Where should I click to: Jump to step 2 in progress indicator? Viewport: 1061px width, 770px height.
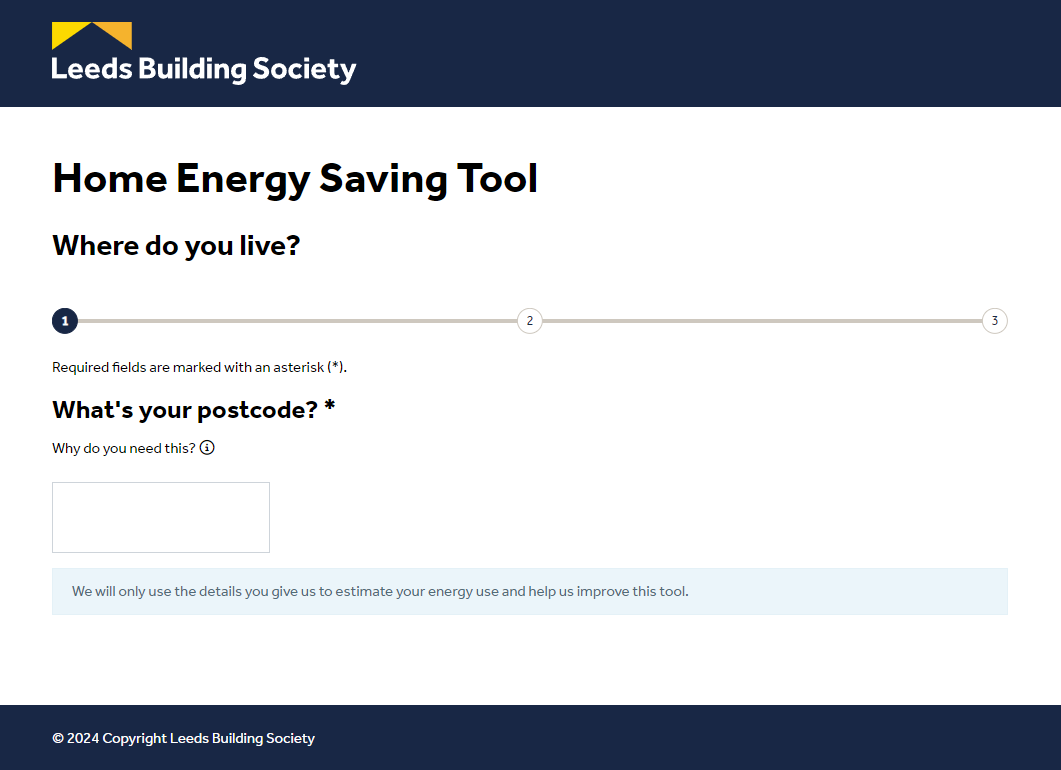tap(530, 321)
